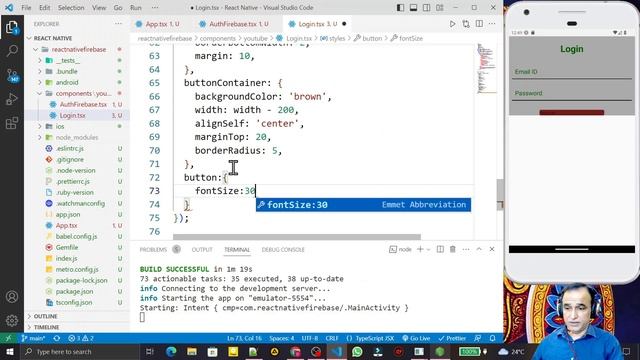Open the Search view in activity bar
640x360 pixels.
coord(12,51)
